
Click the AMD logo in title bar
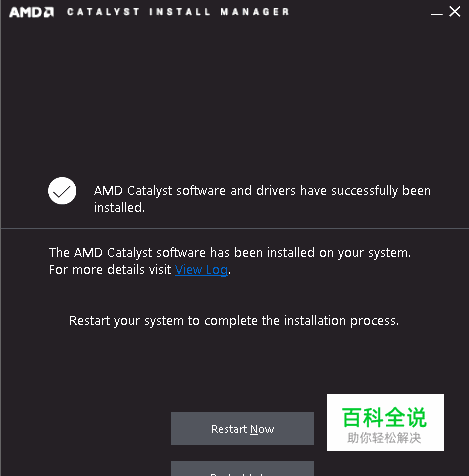(31, 12)
